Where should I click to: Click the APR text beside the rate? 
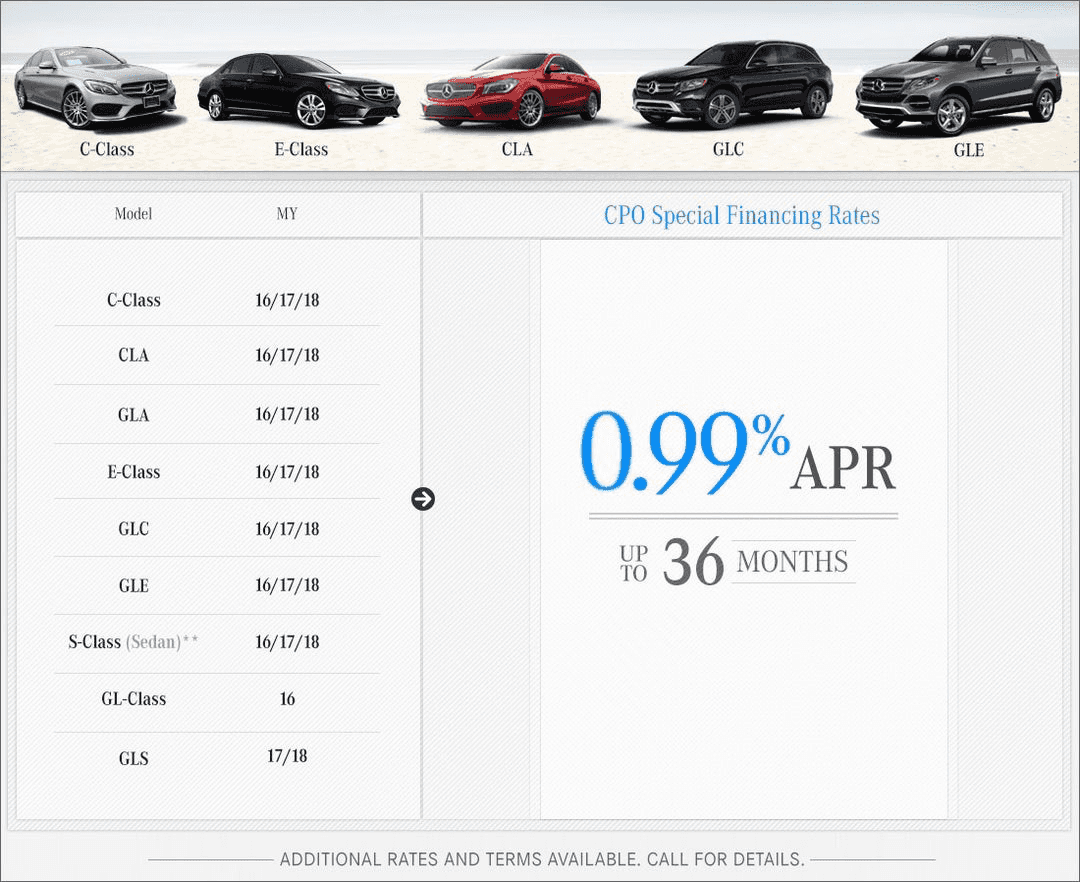(843, 468)
